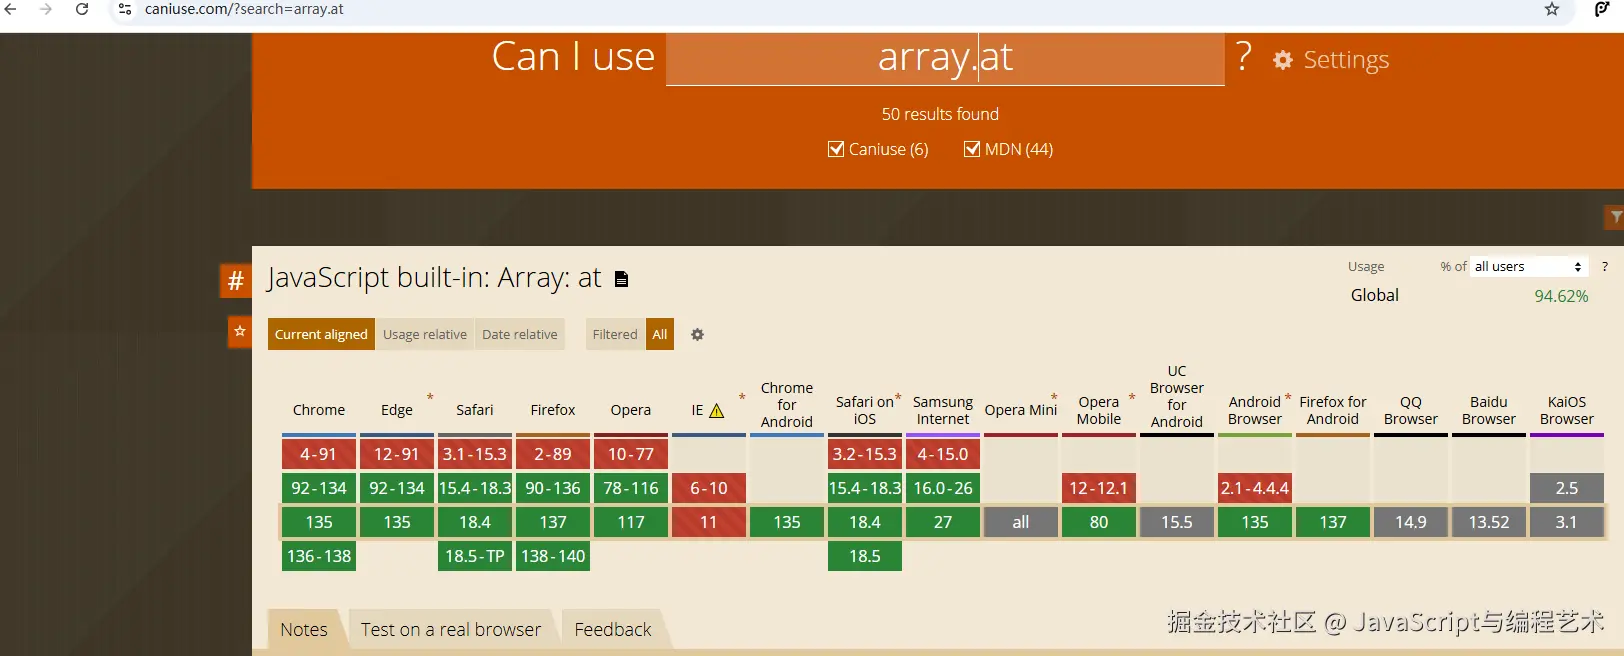Click the IE 11 cell
Image resolution: width=1624 pixels, height=656 pixels.
click(x=709, y=522)
